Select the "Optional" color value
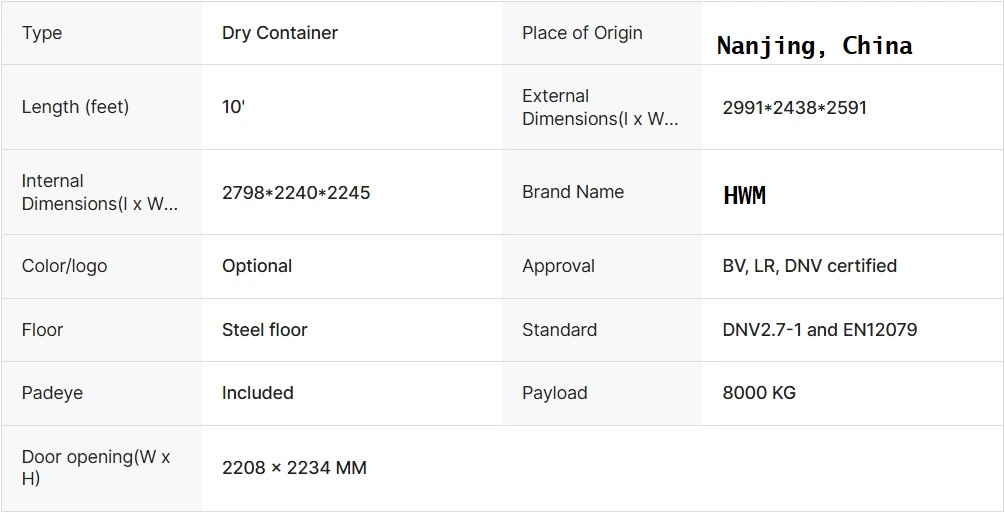The width and height of the screenshot is (1005, 513). point(257,266)
